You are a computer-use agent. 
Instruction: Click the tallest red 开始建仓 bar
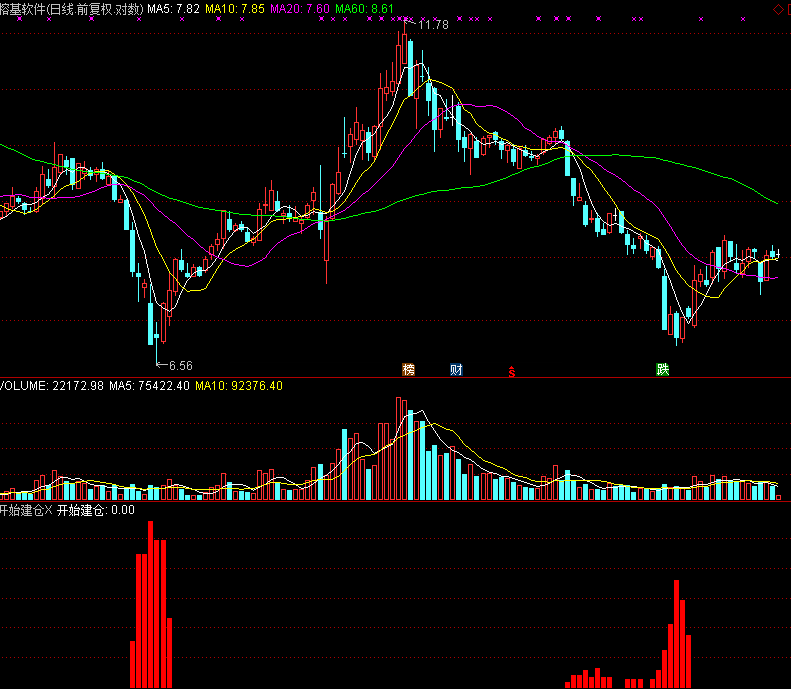[150, 604]
